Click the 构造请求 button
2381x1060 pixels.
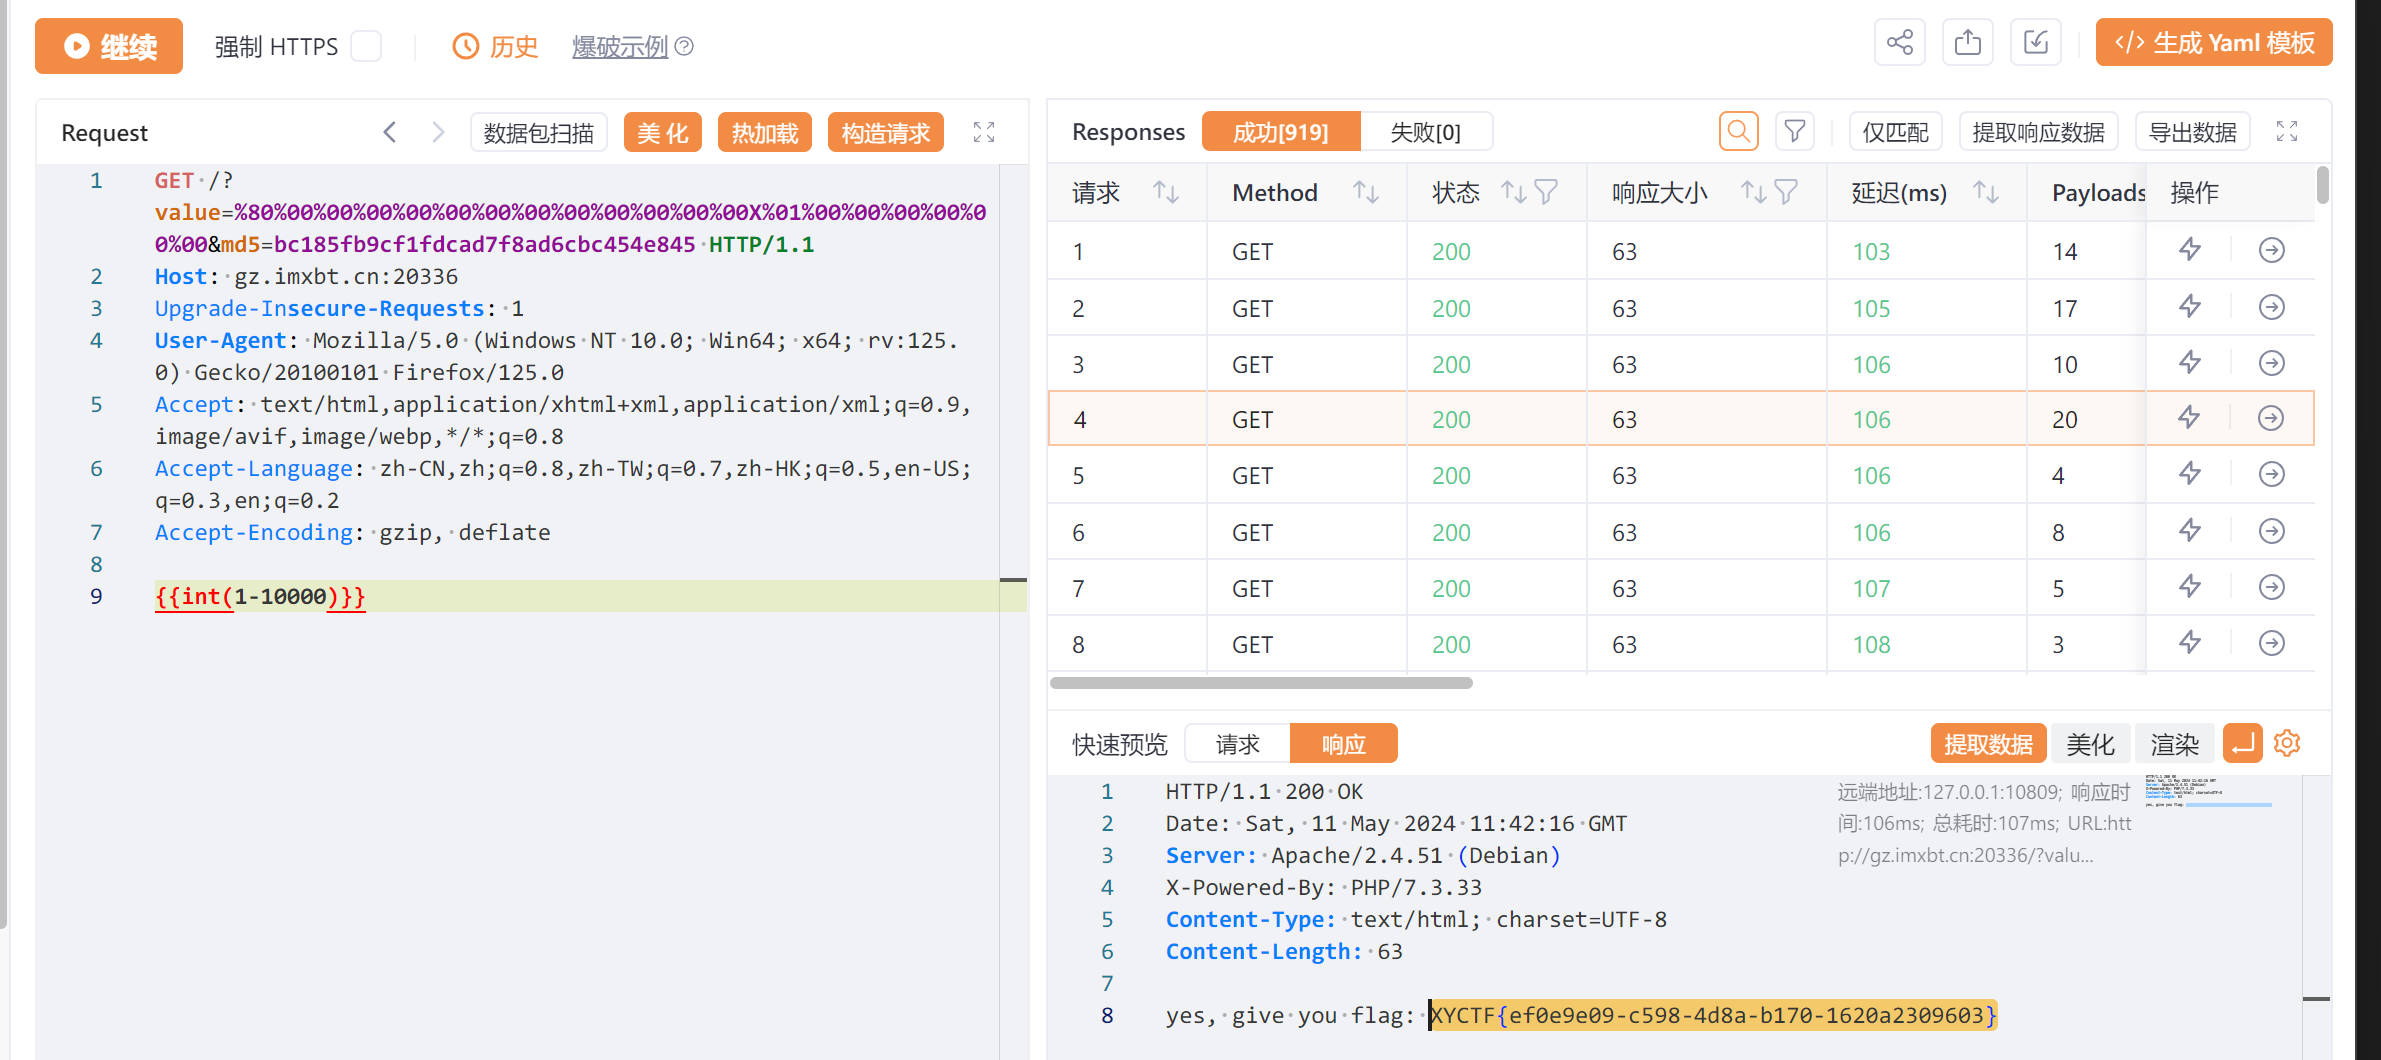pos(886,132)
